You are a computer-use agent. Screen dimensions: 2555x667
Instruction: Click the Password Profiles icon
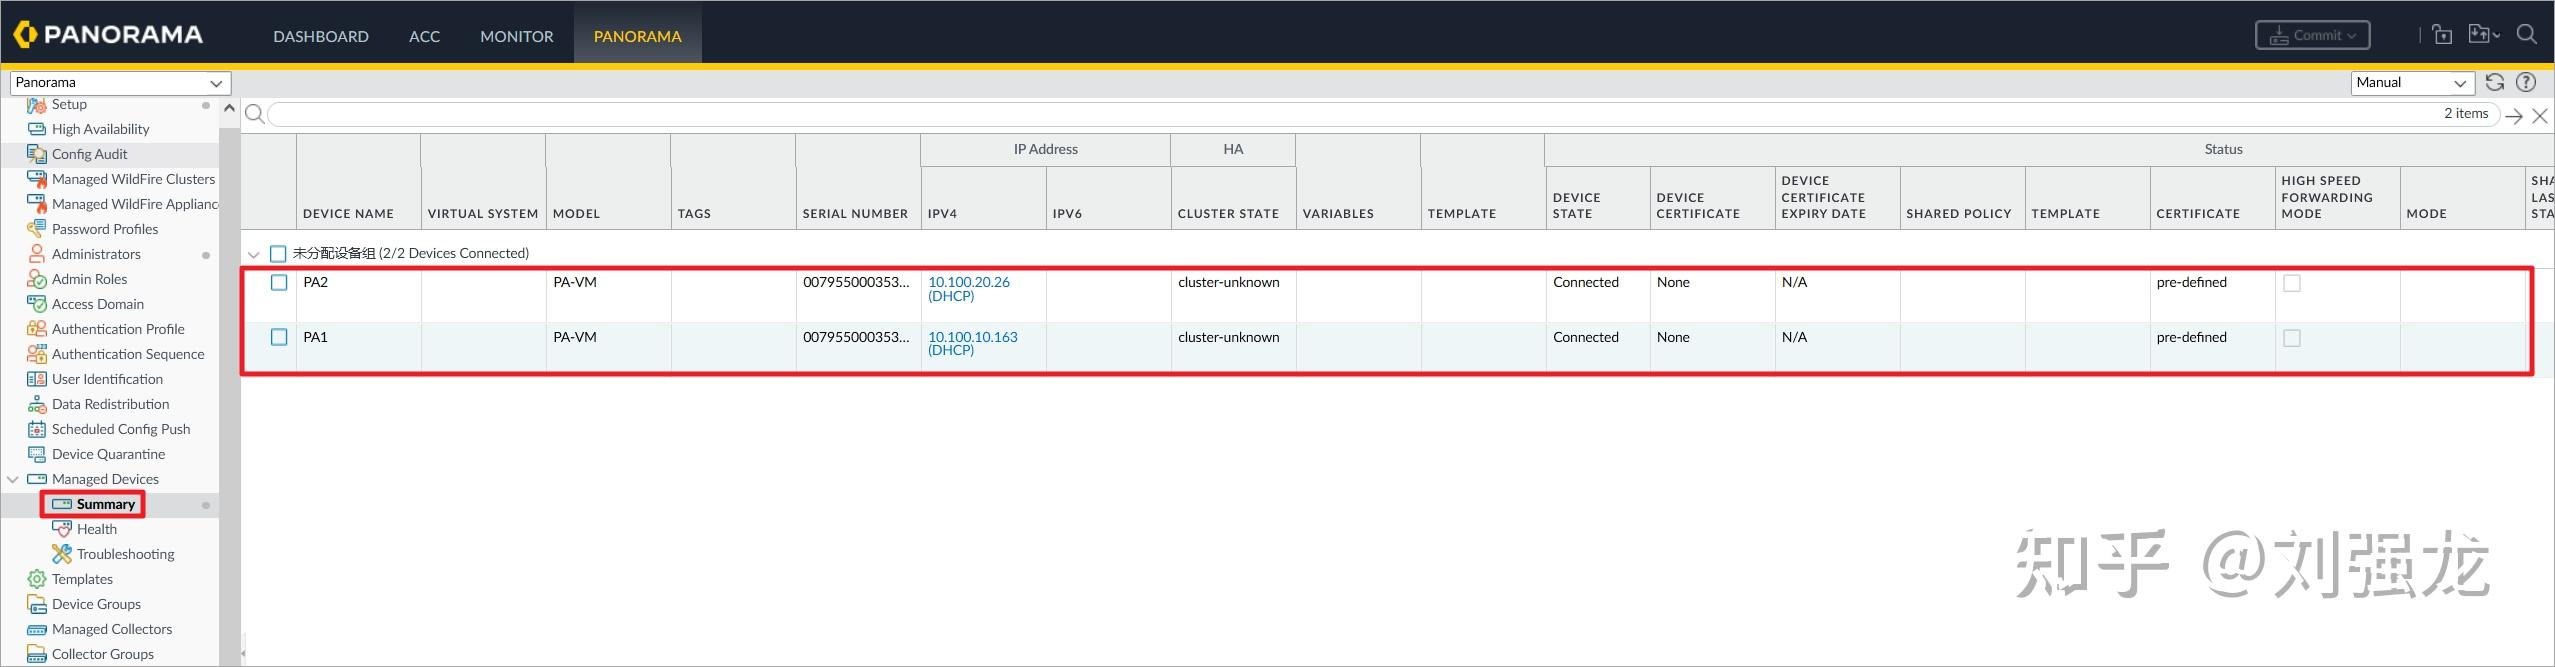pyautogui.click(x=37, y=229)
